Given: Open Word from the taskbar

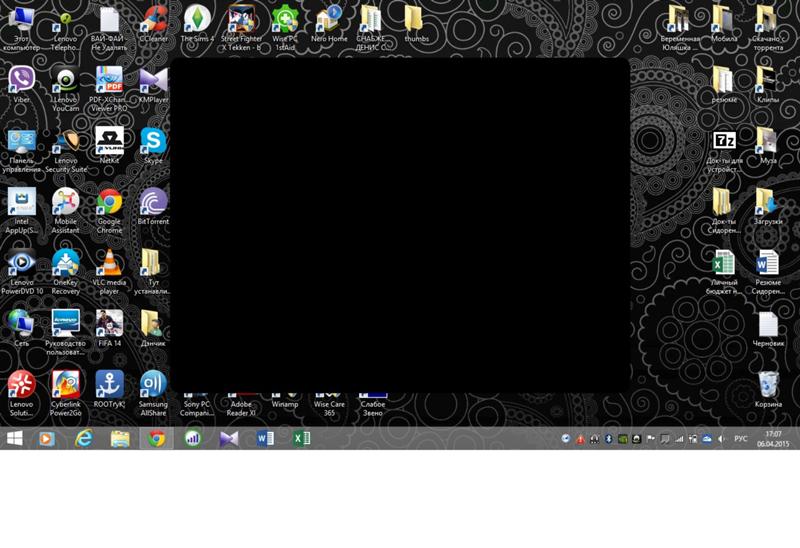Looking at the screenshot, I should 265,438.
